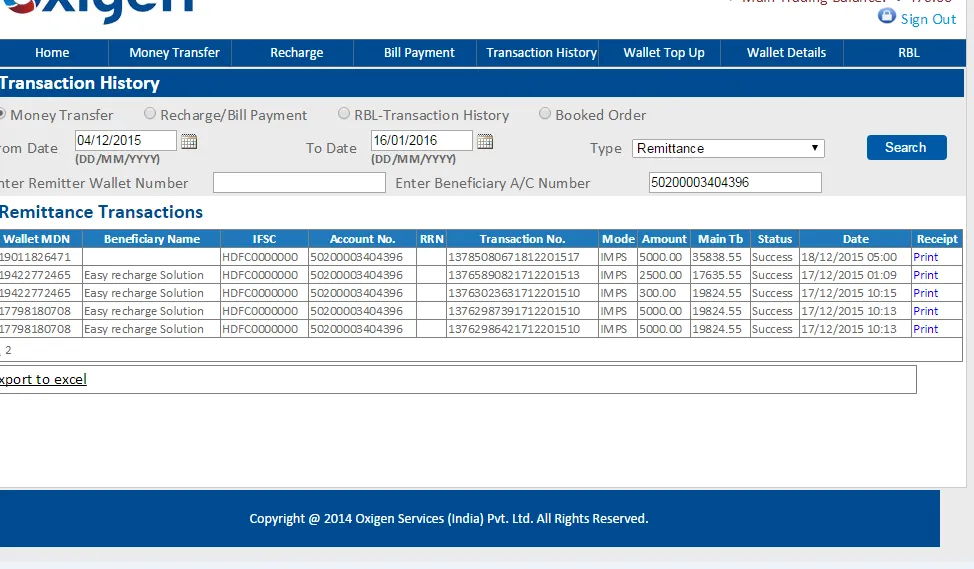The height and width of the screenshot is (569, 974).
Task: Open the RBL menu item
Action: pyautogui.click(x=909, y=53)
